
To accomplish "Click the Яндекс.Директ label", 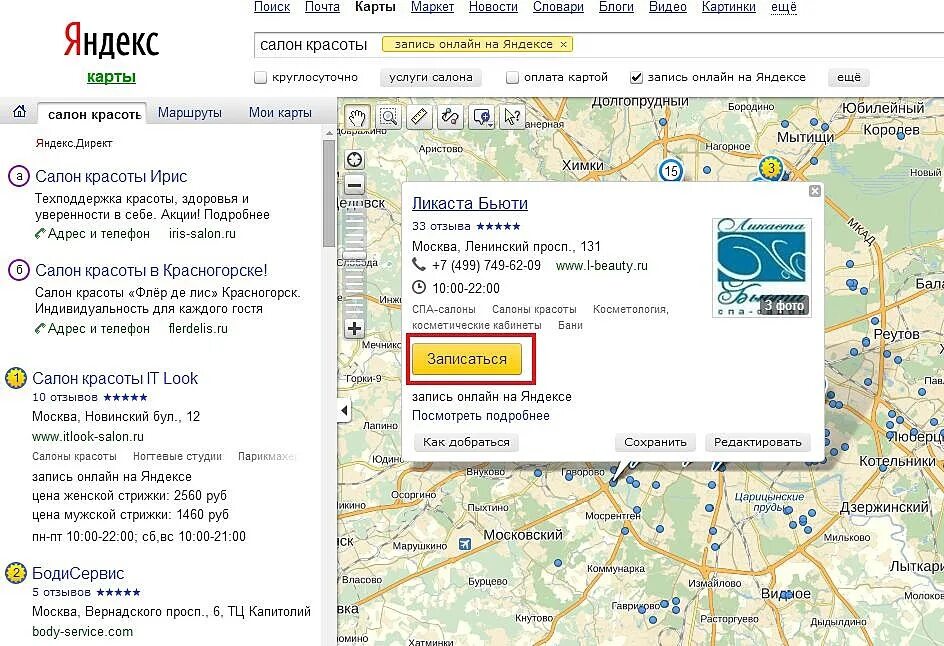I will click(74, 143).
